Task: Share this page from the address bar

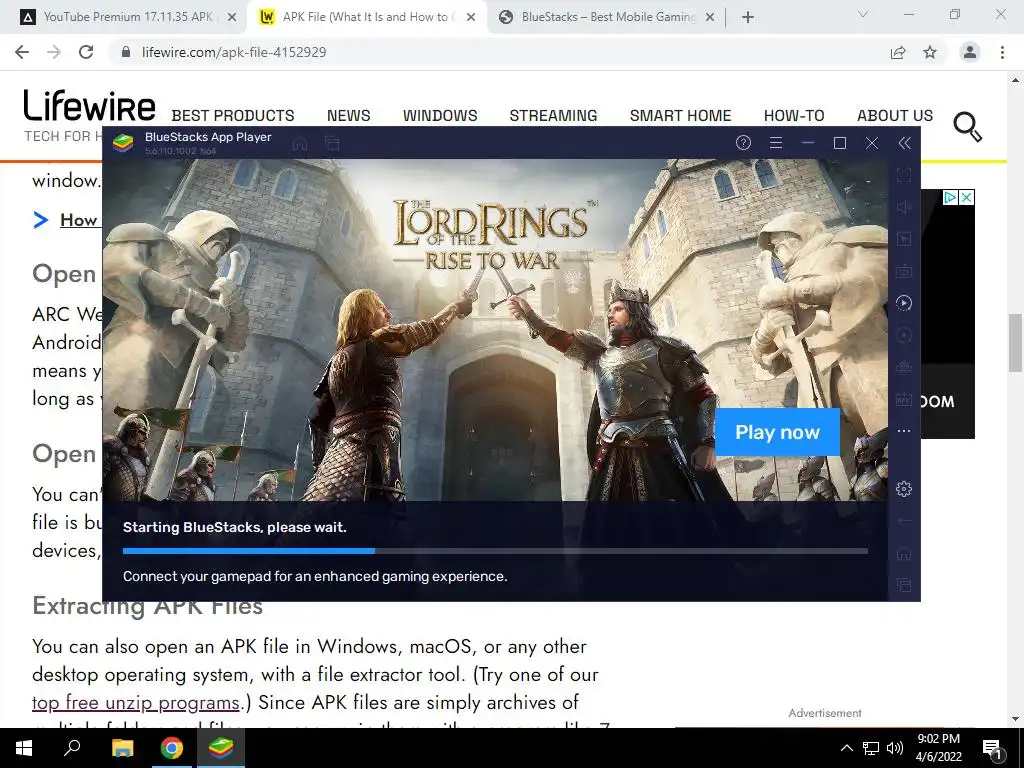Action: pos(898,52)
